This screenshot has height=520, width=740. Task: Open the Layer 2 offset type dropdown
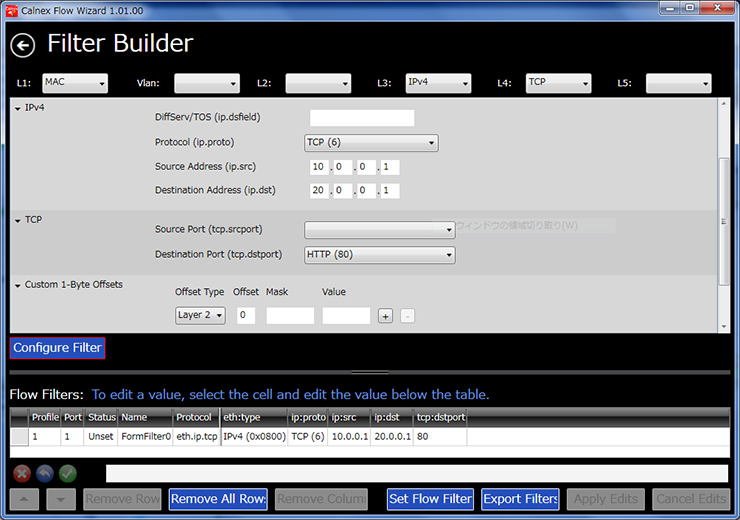[200, 315]
